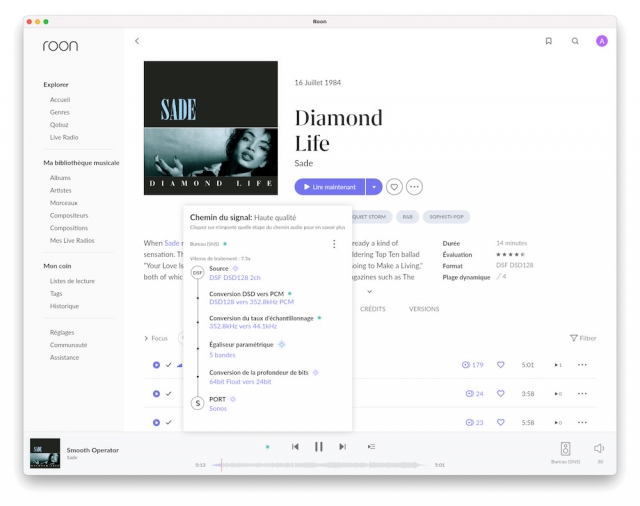
Task: Open Artistes in the sidebar
Action: 61,191
